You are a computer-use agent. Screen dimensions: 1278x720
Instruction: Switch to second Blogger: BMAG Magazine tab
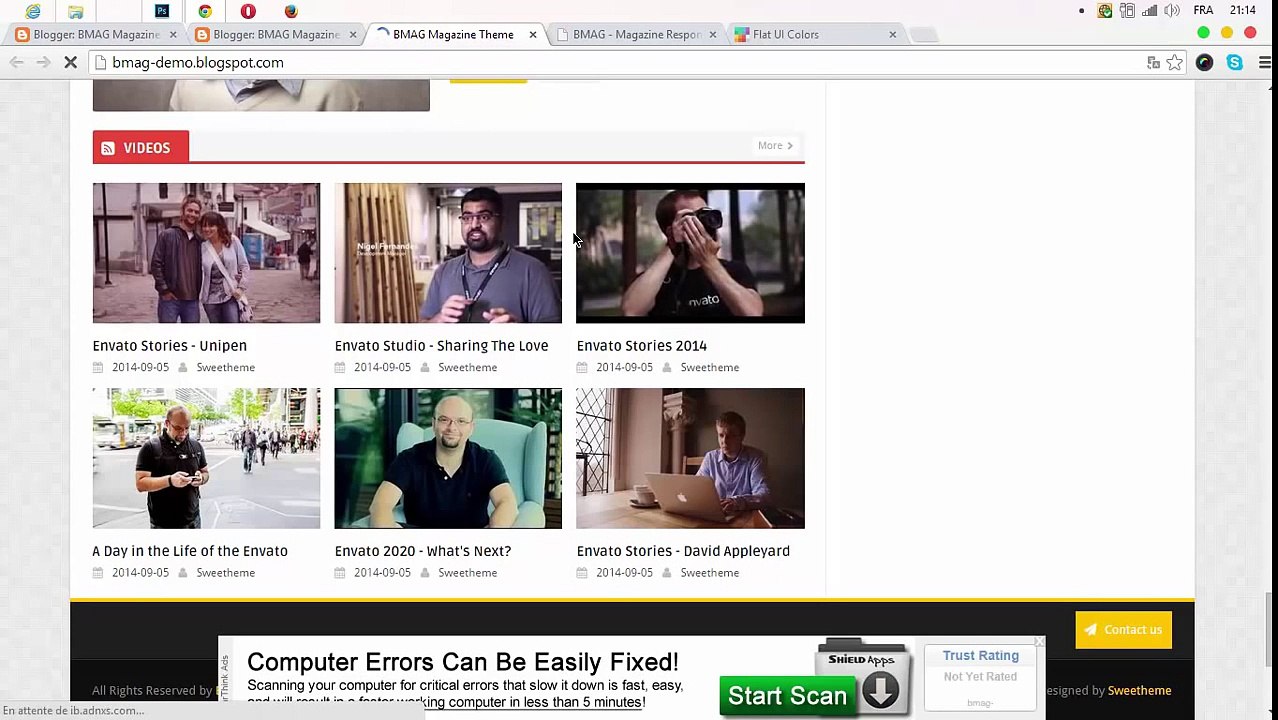pyautogui.click(x=276, y=34)
